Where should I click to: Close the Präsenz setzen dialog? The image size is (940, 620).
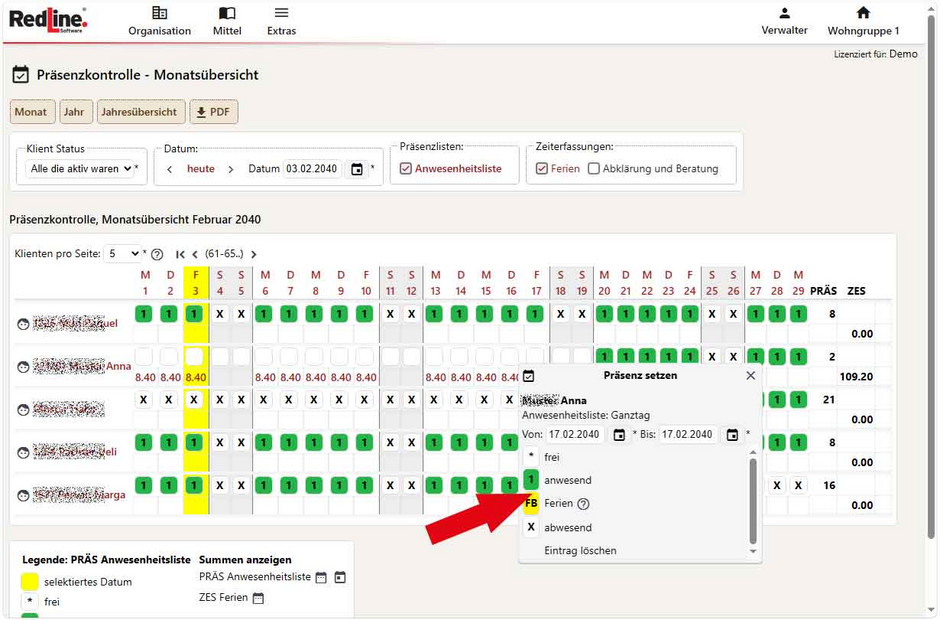[751, 375]
